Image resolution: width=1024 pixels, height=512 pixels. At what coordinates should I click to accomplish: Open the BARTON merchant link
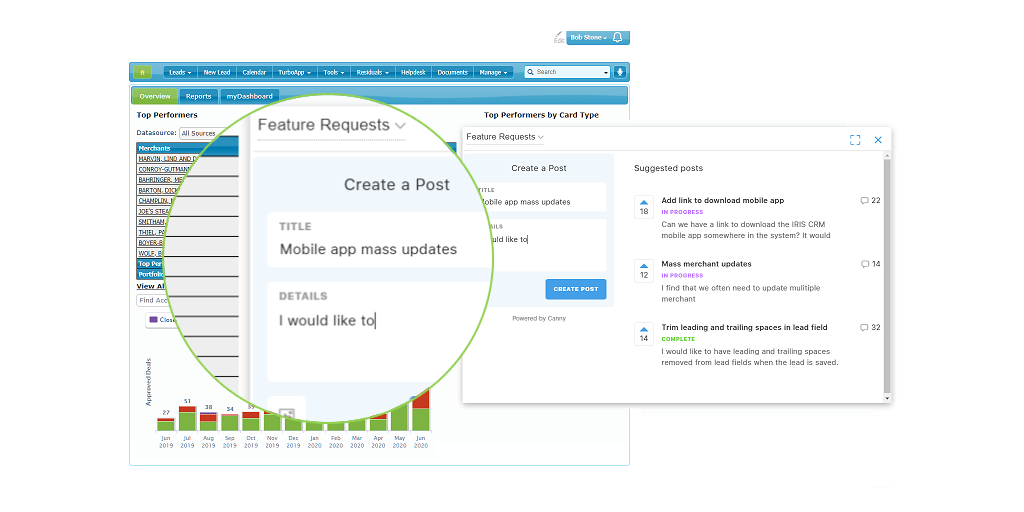click(159, 190)
